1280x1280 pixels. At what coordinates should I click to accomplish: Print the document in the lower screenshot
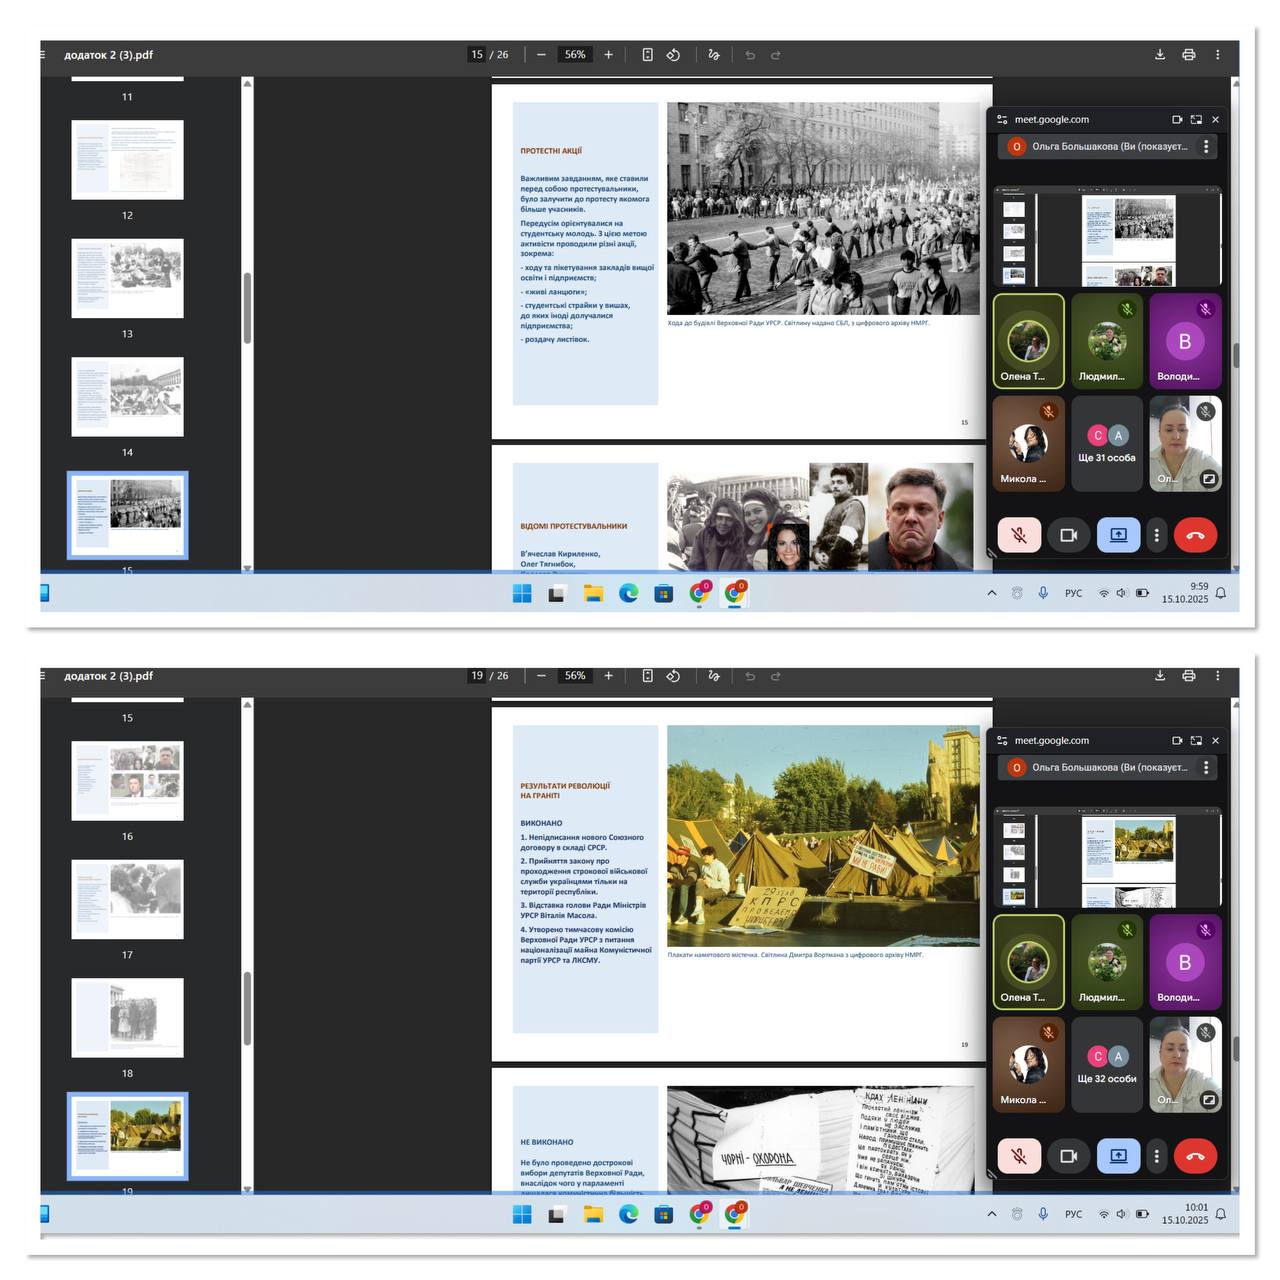[1189, 676]
